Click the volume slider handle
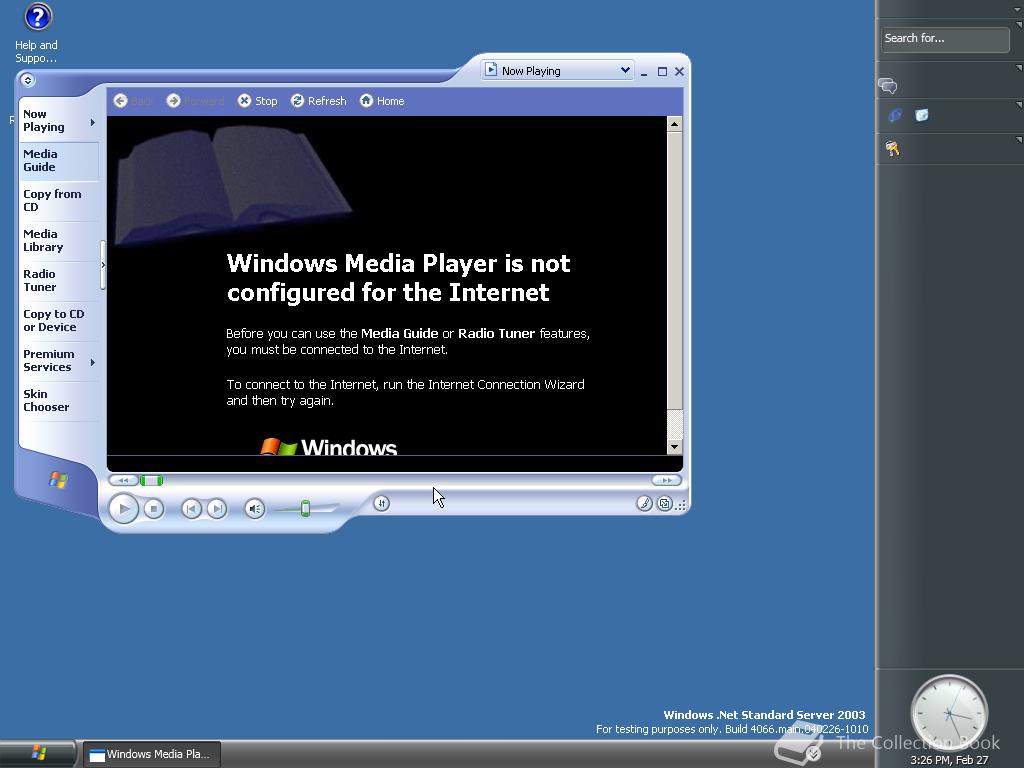Screen dimensions: 1024x768 point(305,508)
